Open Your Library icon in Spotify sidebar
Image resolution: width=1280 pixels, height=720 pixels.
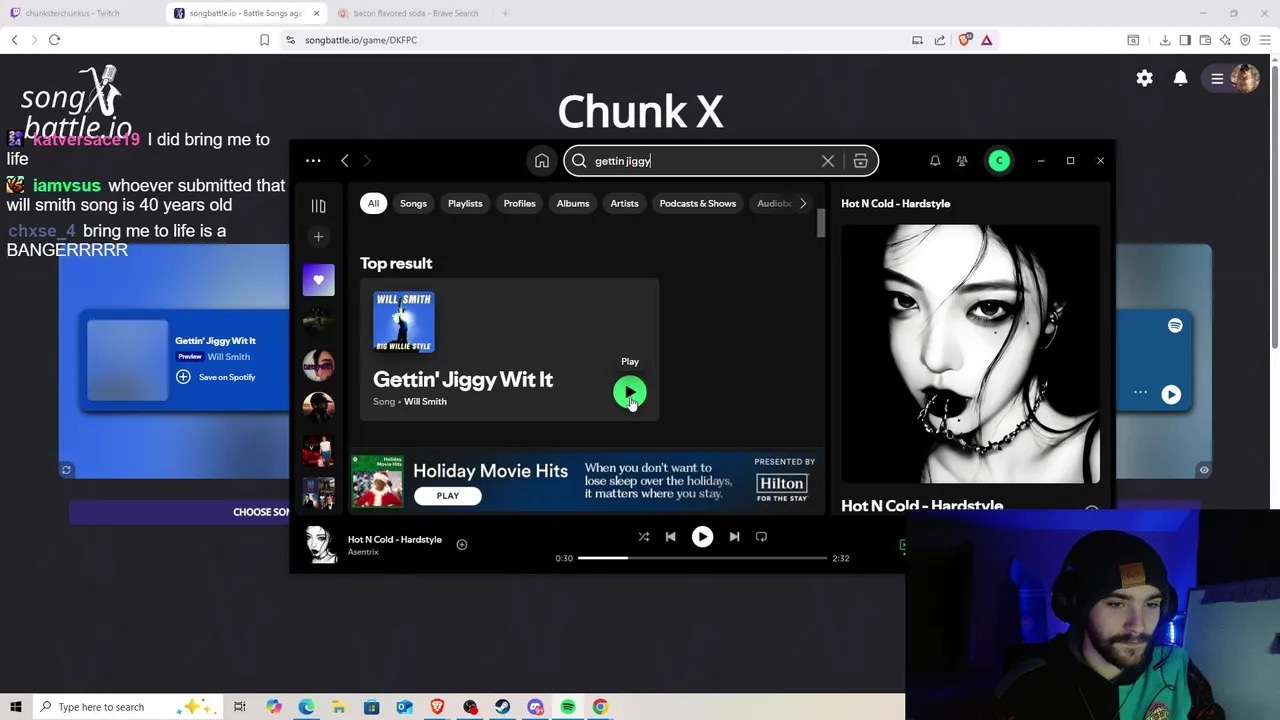[318, 205]
